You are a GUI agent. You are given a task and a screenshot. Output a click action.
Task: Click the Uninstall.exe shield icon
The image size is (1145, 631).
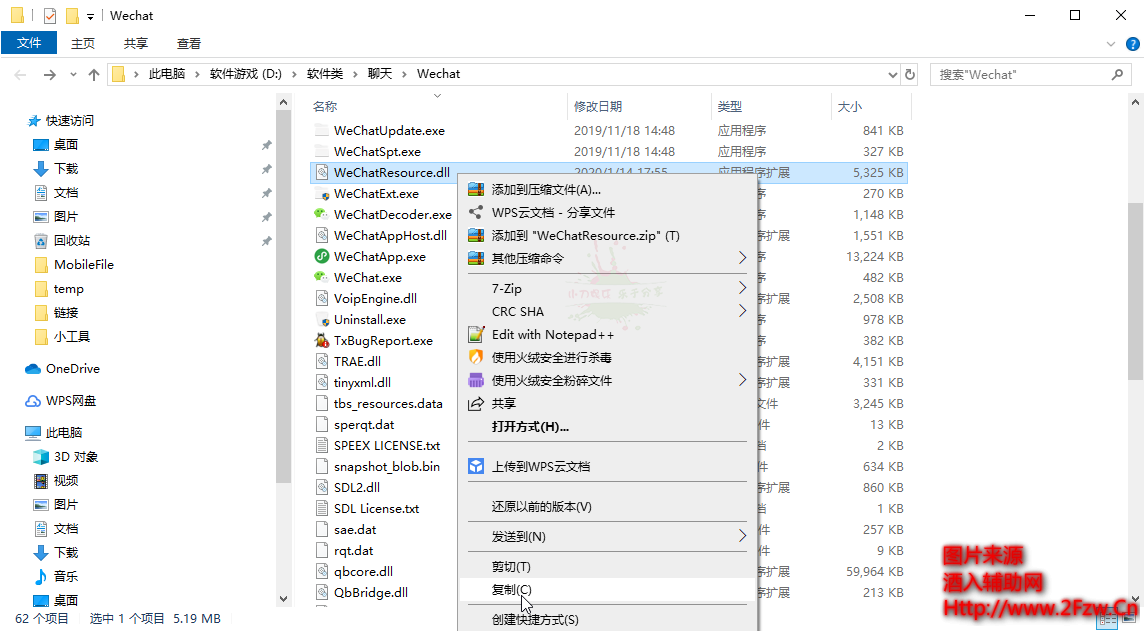tap(321, 320)
